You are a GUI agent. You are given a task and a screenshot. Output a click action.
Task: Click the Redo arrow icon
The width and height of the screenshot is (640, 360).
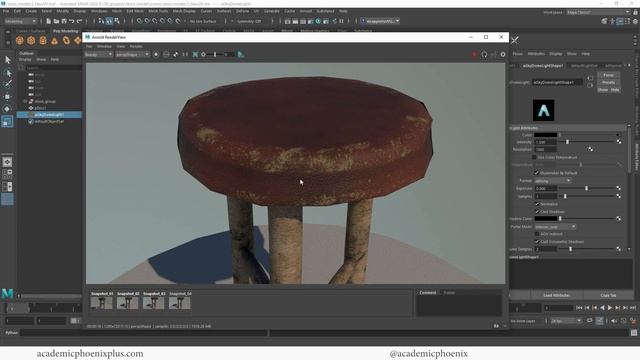[x=80, y=21]
